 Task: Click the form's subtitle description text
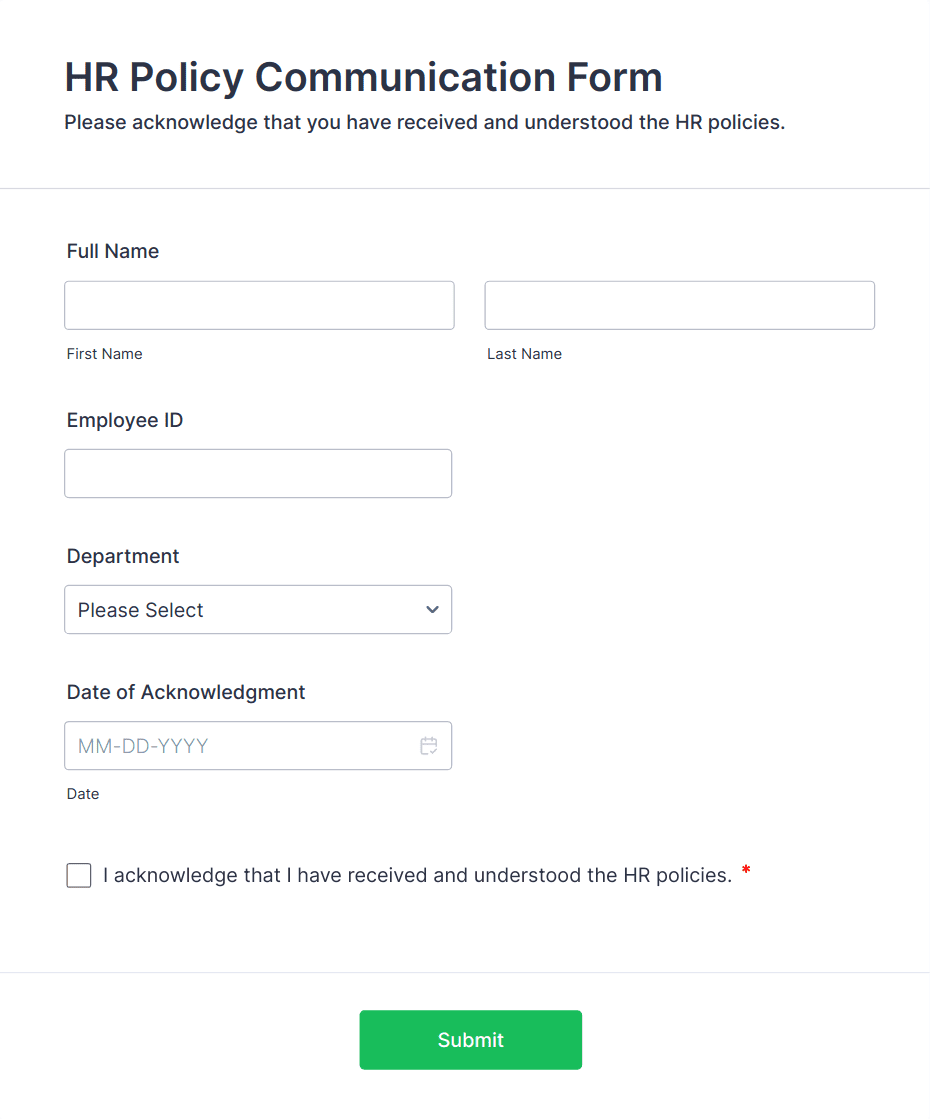424,123
